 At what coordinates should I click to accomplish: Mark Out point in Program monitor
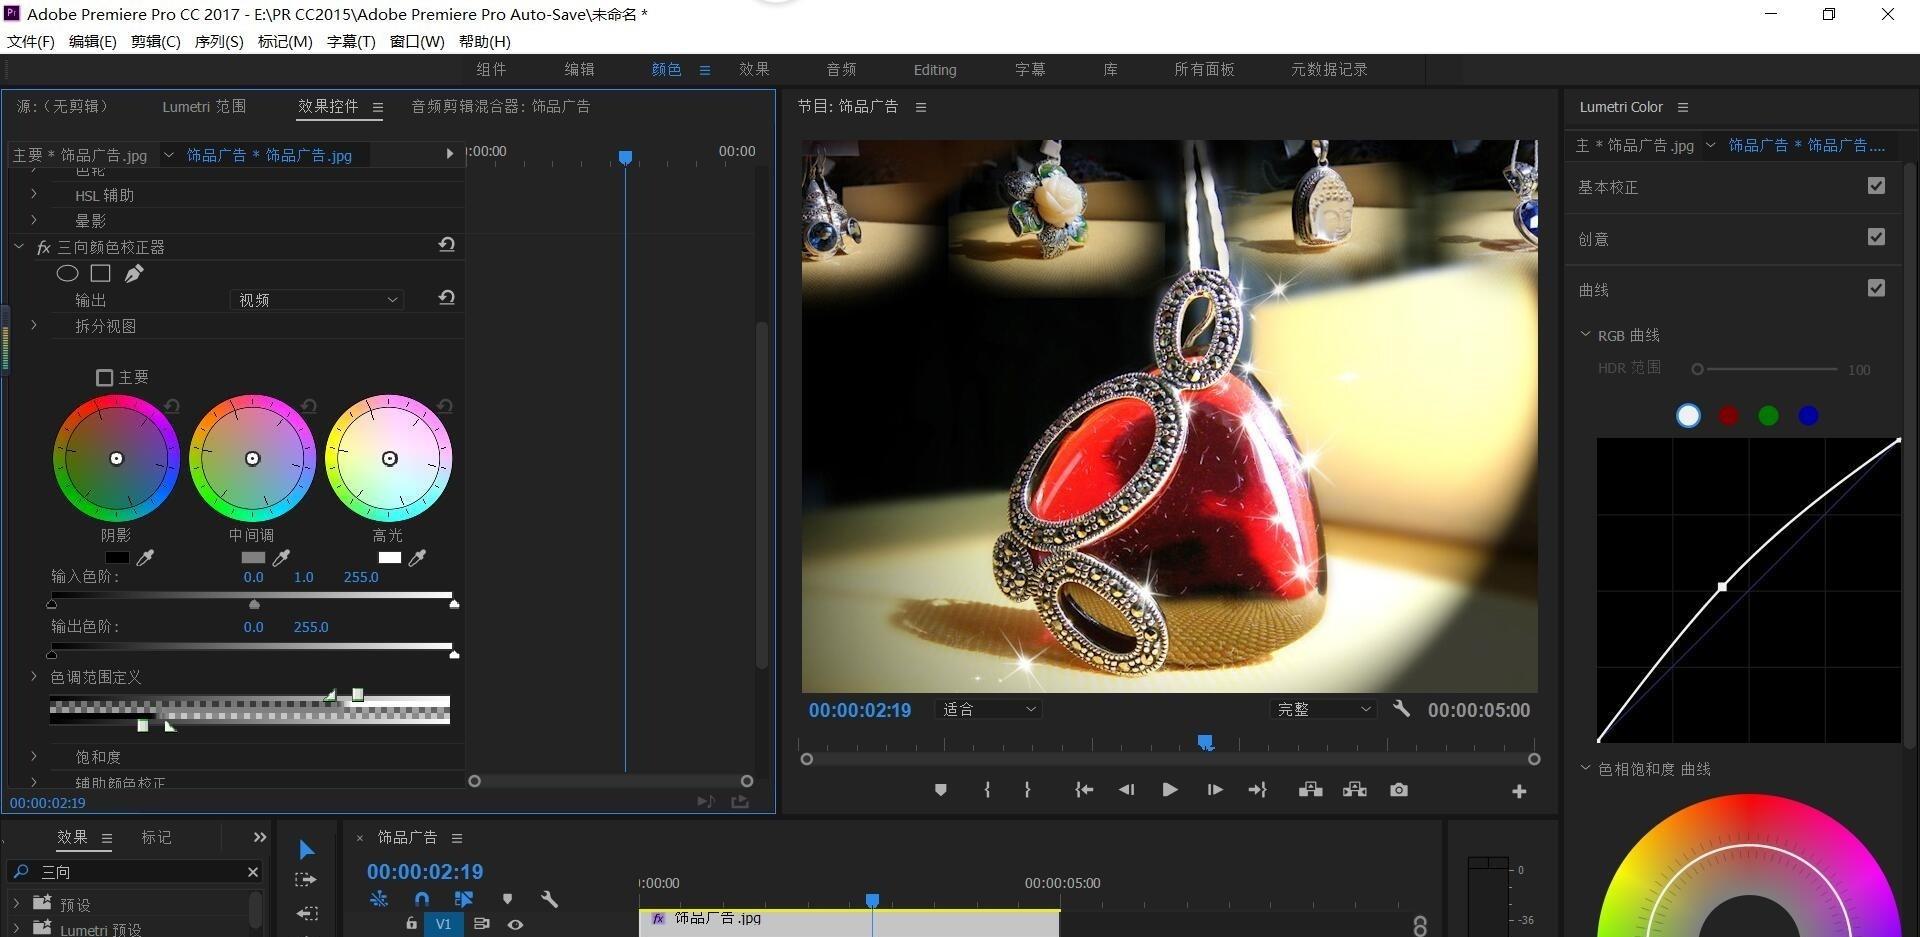[x=1027, y=790]
